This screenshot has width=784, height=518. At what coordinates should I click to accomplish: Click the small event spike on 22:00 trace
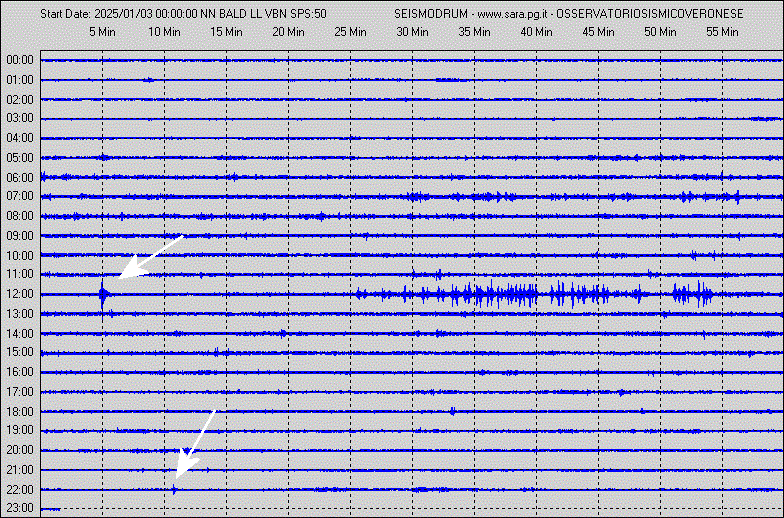click(174, 490)
